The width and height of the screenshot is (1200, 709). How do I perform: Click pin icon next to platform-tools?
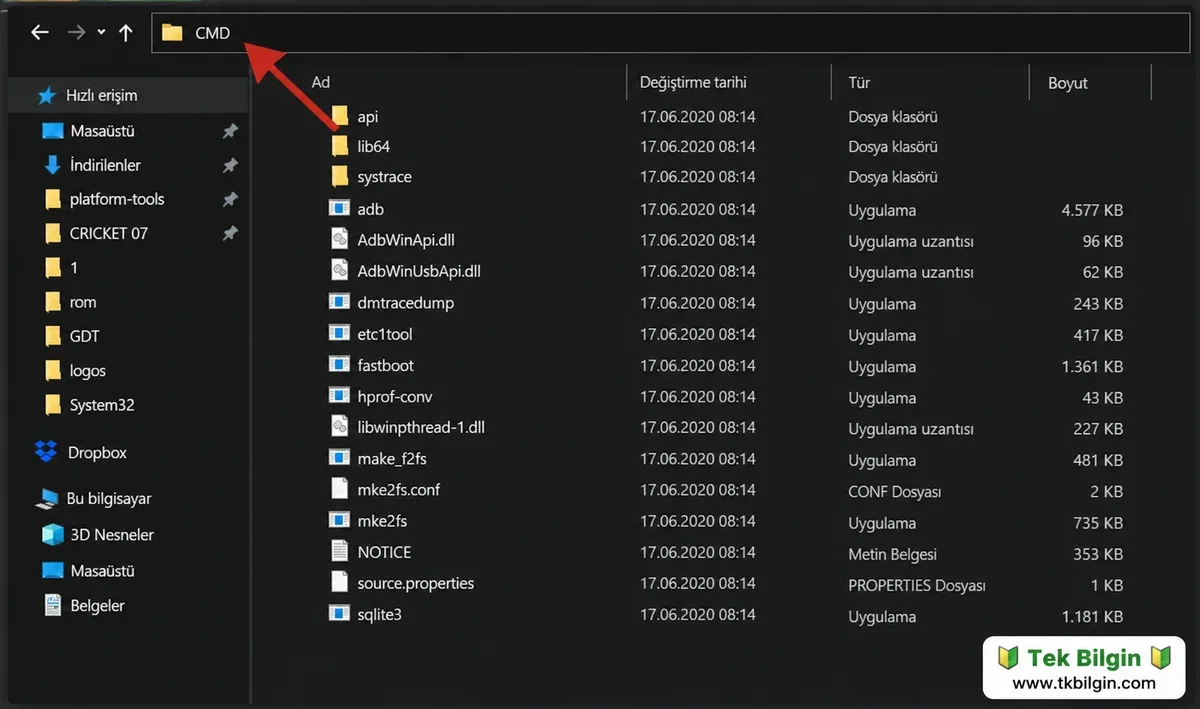230,199
